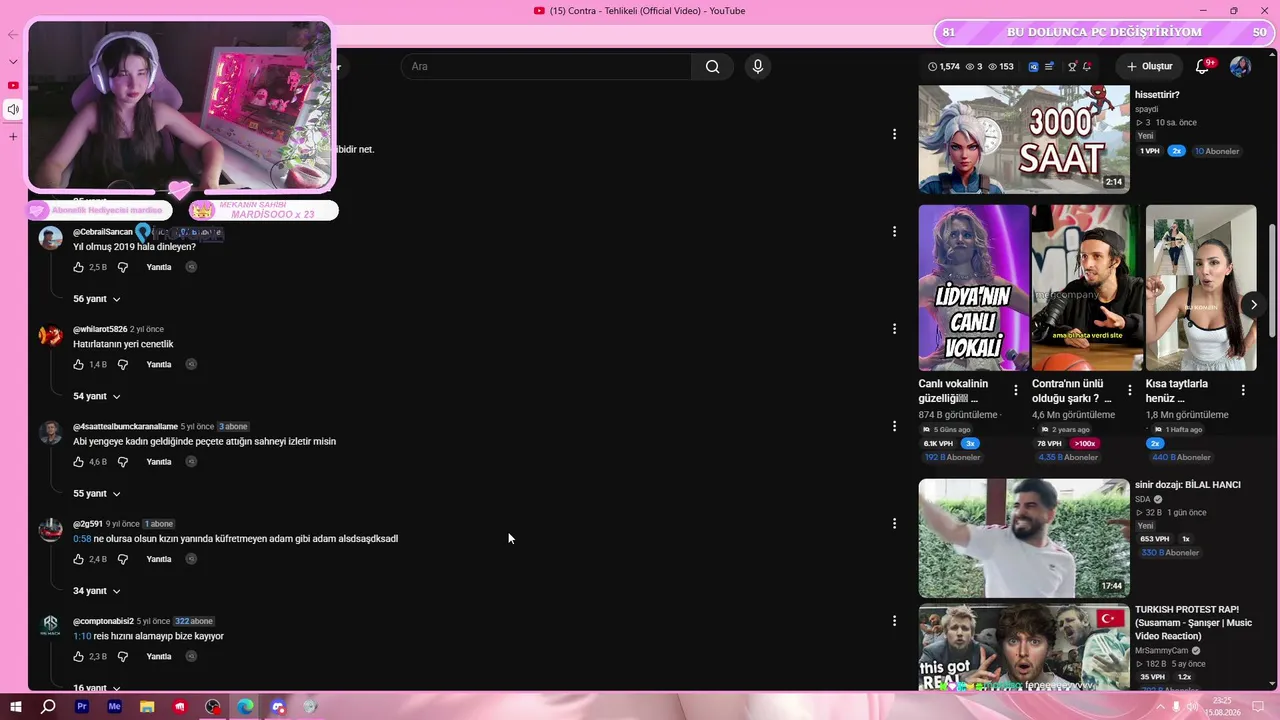Reply to @whilarot5826 with Yanıtla
Viewport: 1280px width, 720px height.
click(x=159, y=364)
